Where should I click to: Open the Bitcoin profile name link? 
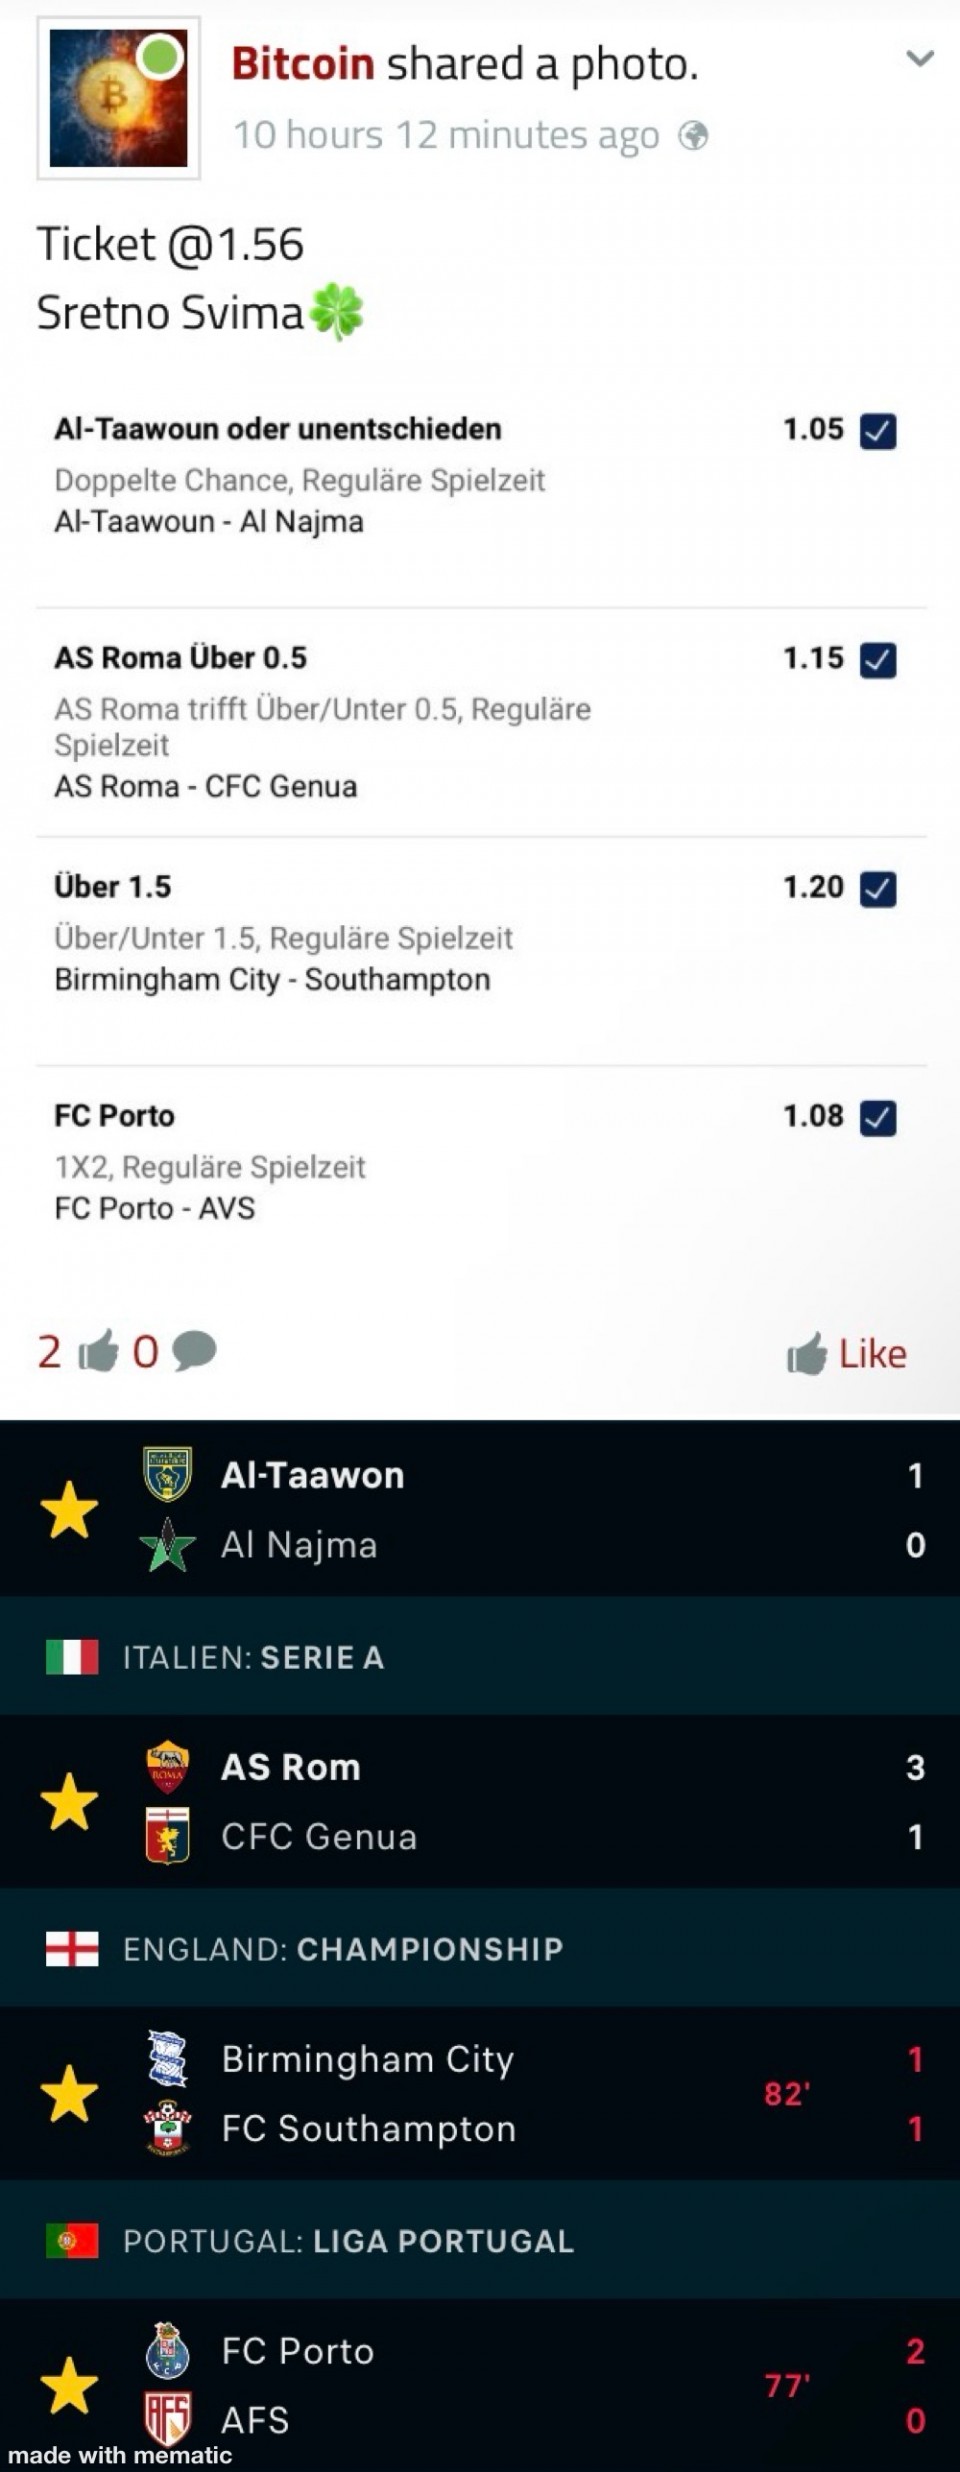pyautogui.click(x=302, y=64)
